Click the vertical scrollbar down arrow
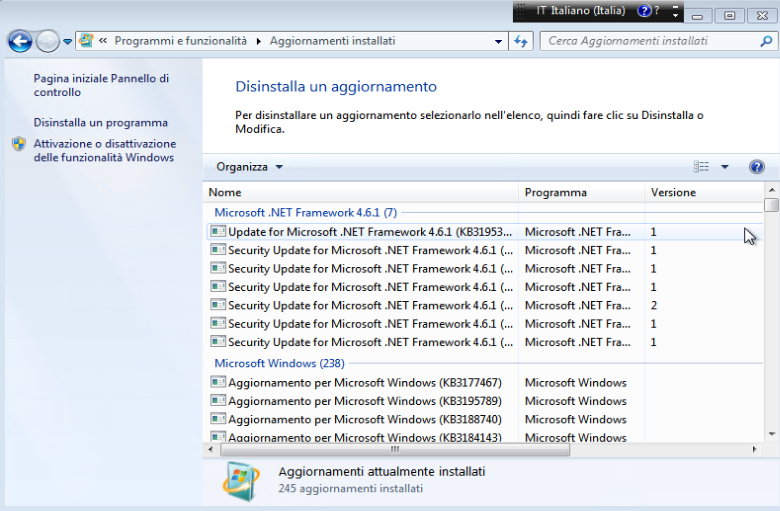Image resolution: width=780 pixels, height=511 pixels. (772, 434)
